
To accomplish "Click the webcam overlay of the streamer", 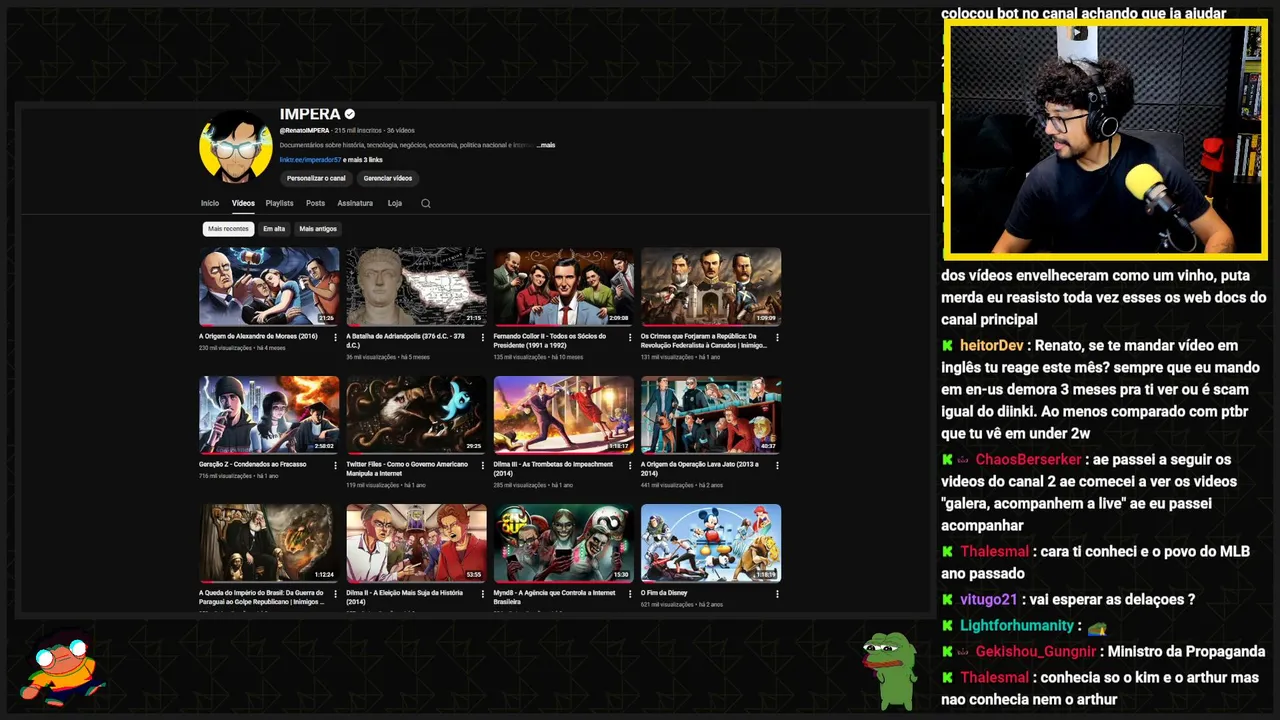I will (x=1106, y=140).
